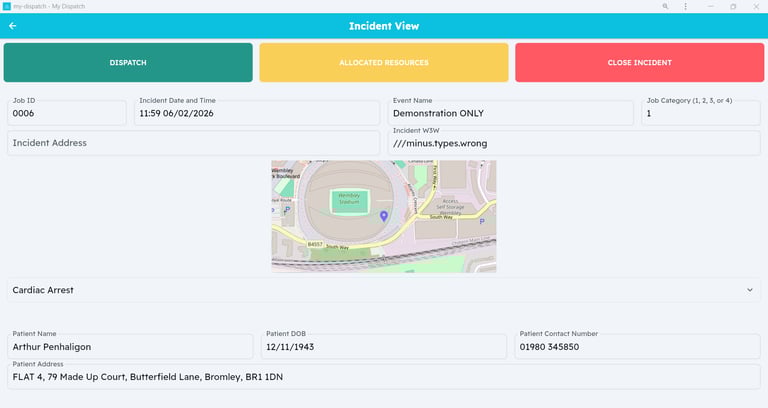This screenshot has height=408, width=768.
Task: Click the parking P icon on map right
Action: click(x=482, y=222)
